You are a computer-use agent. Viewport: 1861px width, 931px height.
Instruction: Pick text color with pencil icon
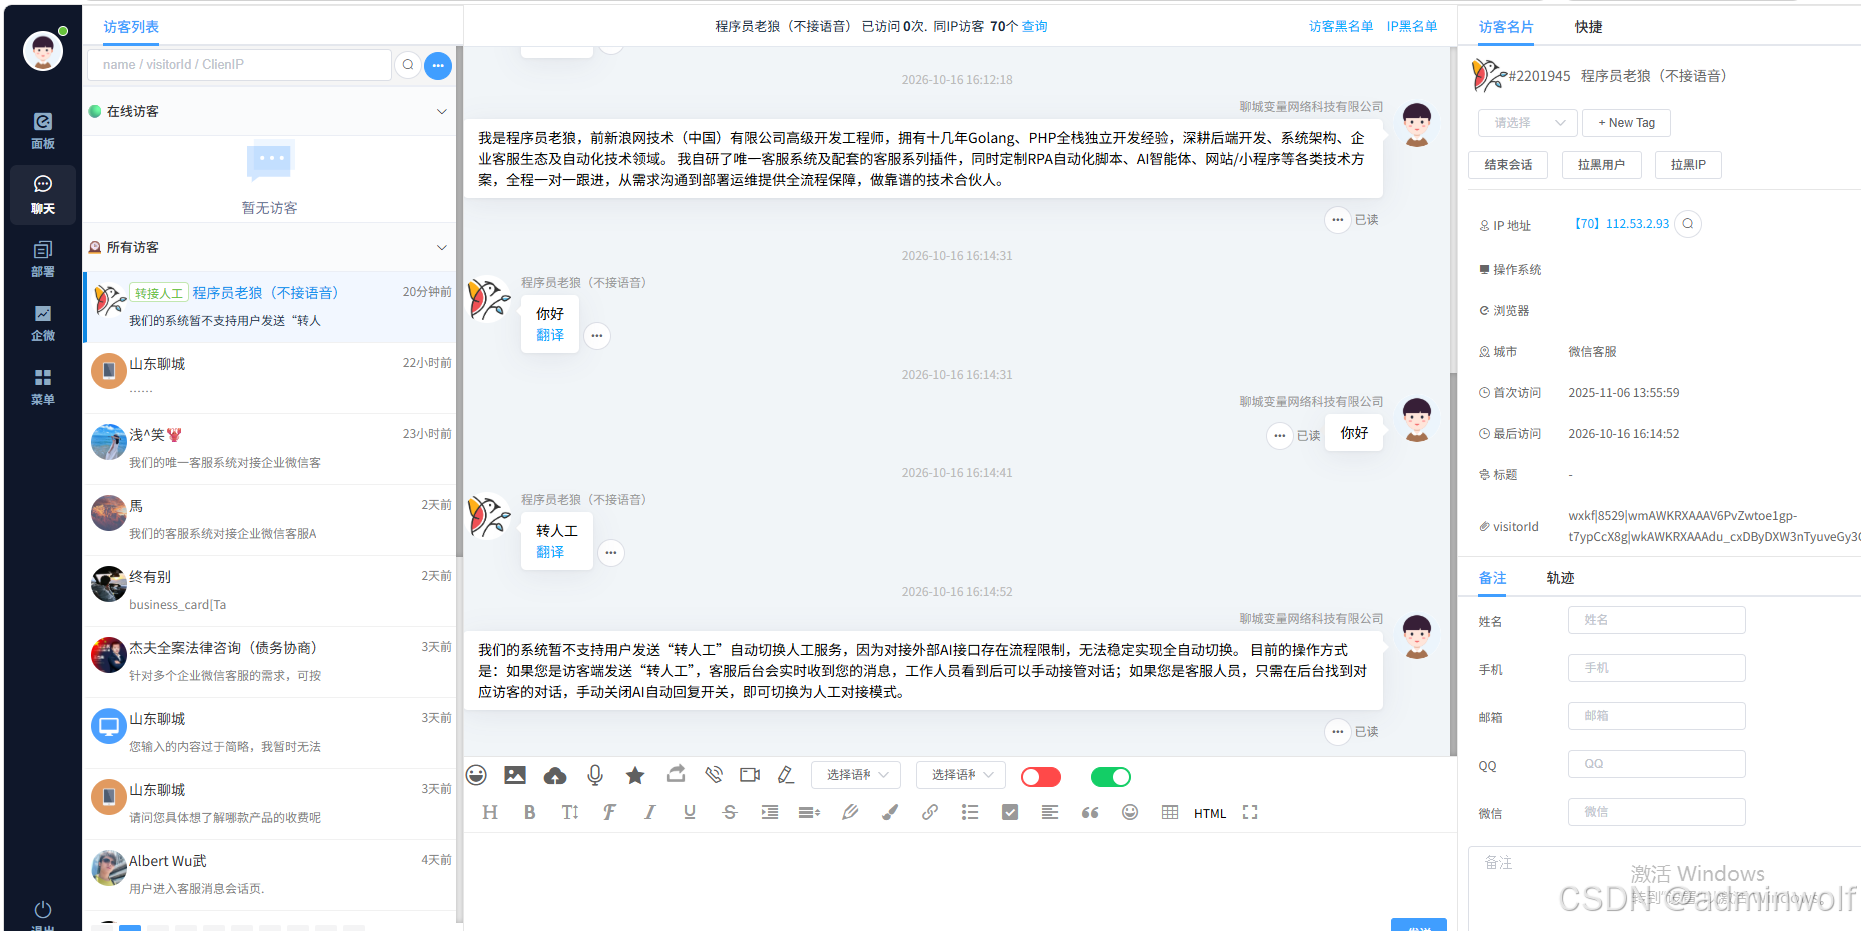point(850,813)
